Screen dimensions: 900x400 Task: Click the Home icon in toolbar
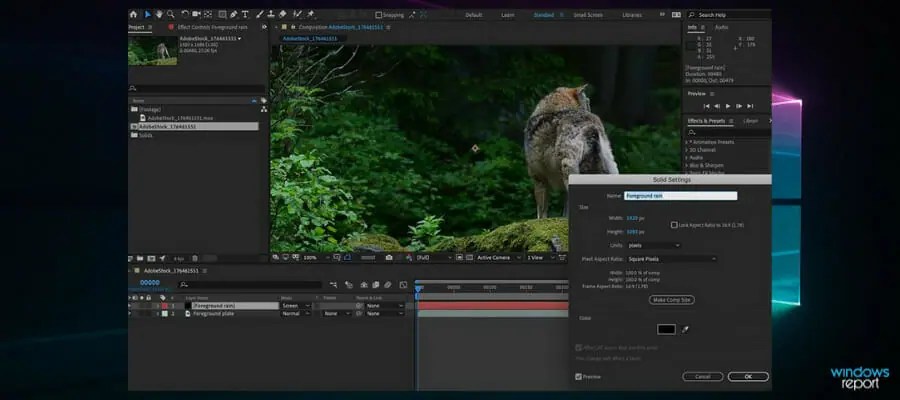pyautogui.click(x=134, y=15)
